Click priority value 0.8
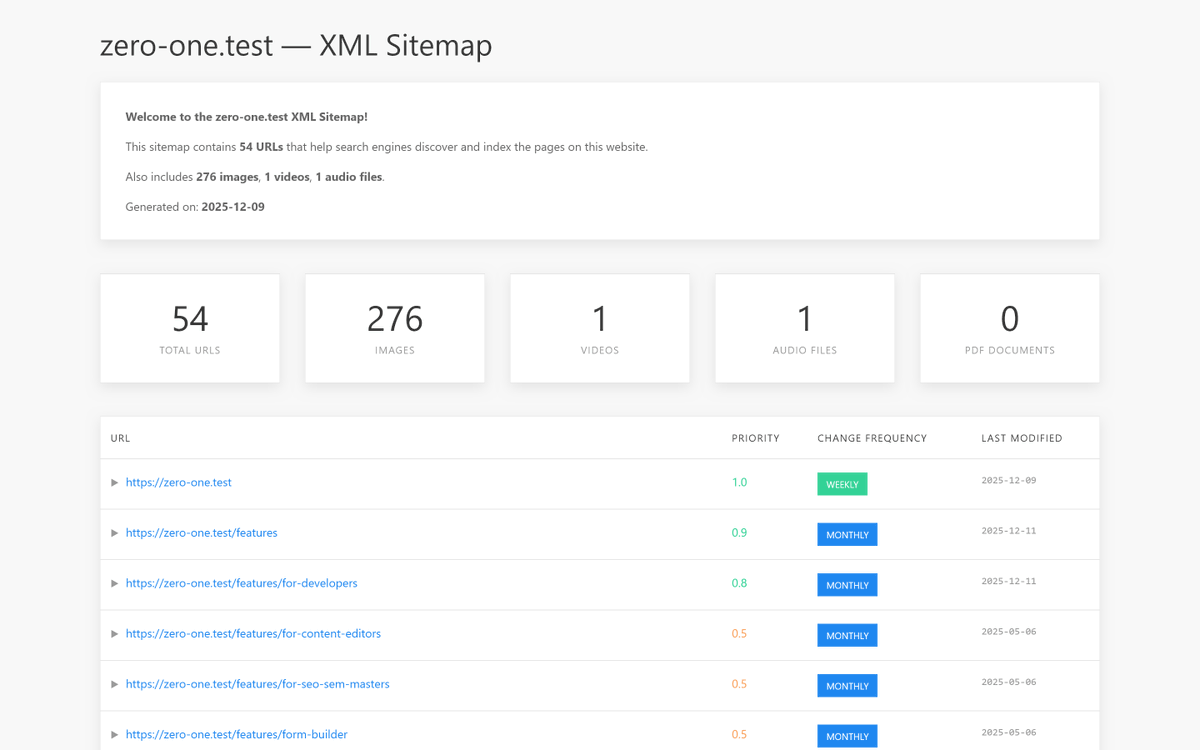 (x=739, y=584)
